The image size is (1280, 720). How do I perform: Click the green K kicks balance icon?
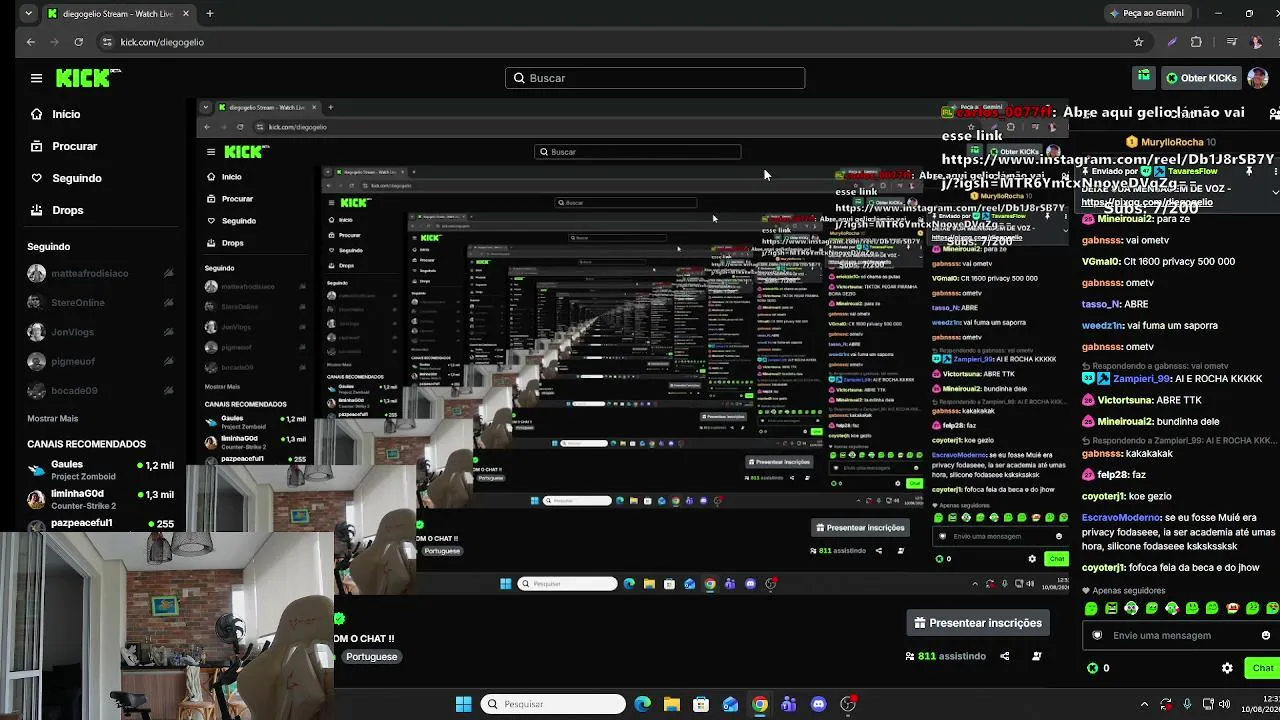(1092, 668)
